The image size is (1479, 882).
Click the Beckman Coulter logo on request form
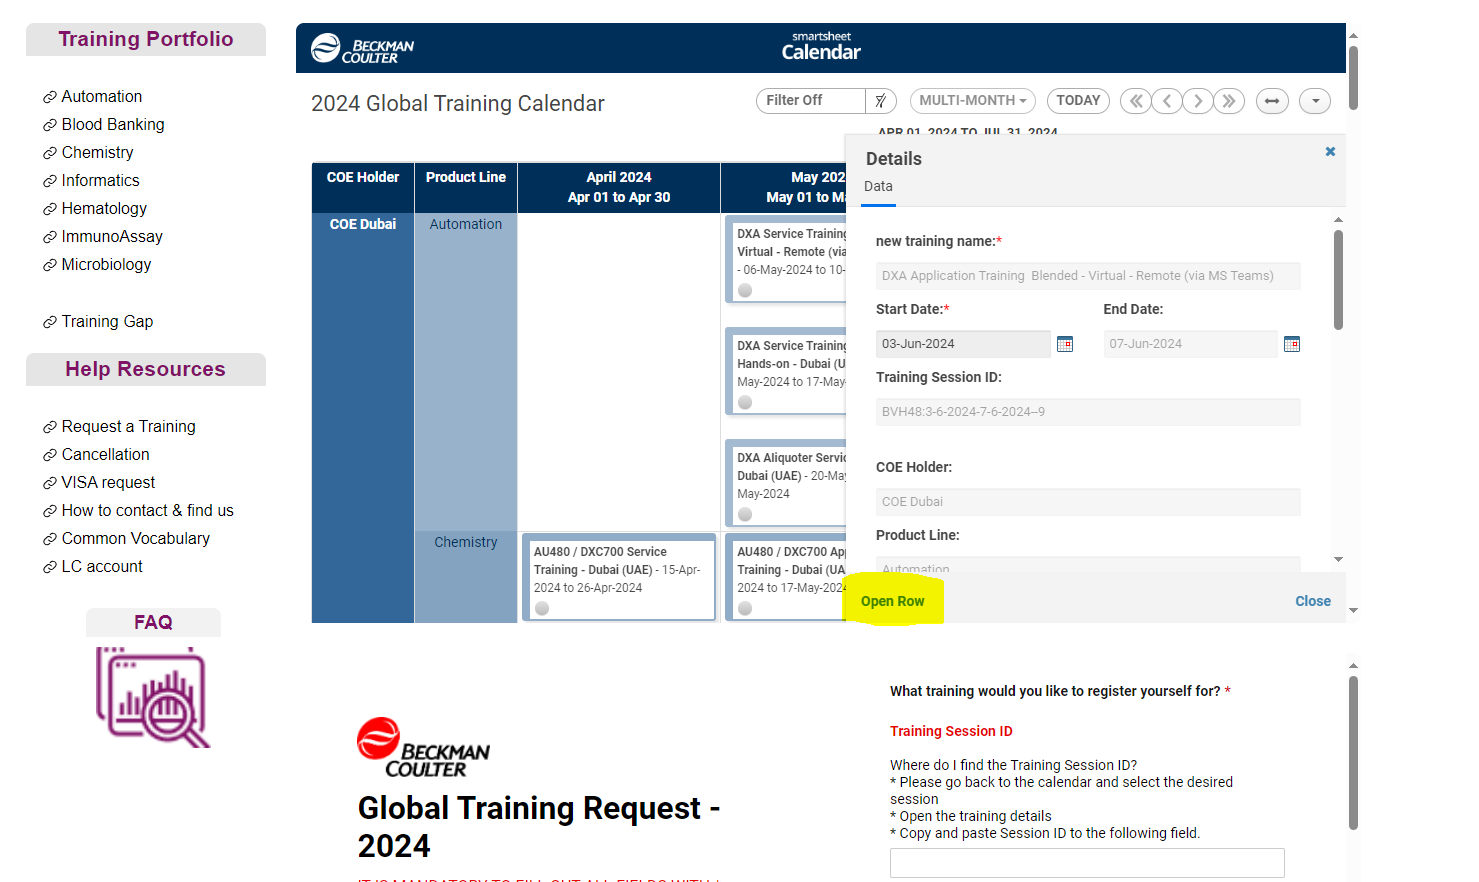(x=423, y=748)
